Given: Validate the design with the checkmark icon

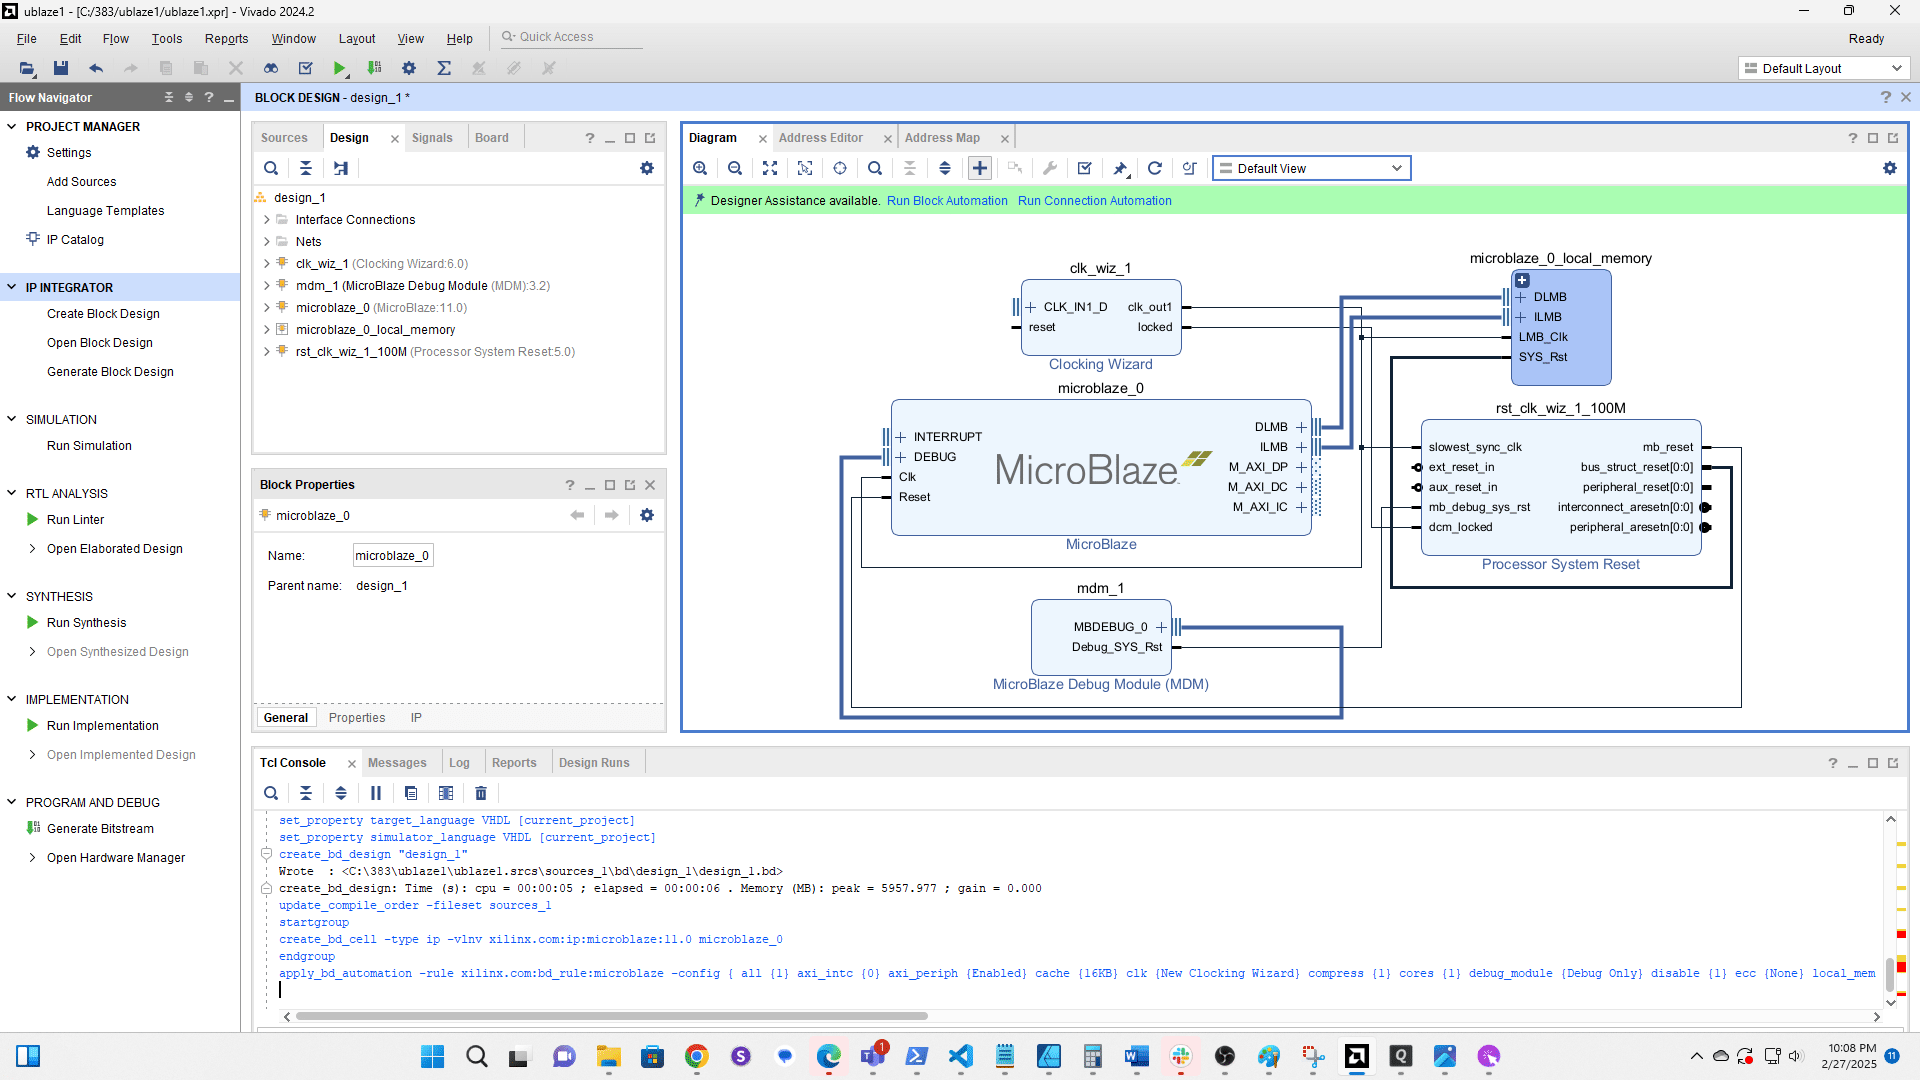Looking at the screenshot, I should coord(1084,168).
